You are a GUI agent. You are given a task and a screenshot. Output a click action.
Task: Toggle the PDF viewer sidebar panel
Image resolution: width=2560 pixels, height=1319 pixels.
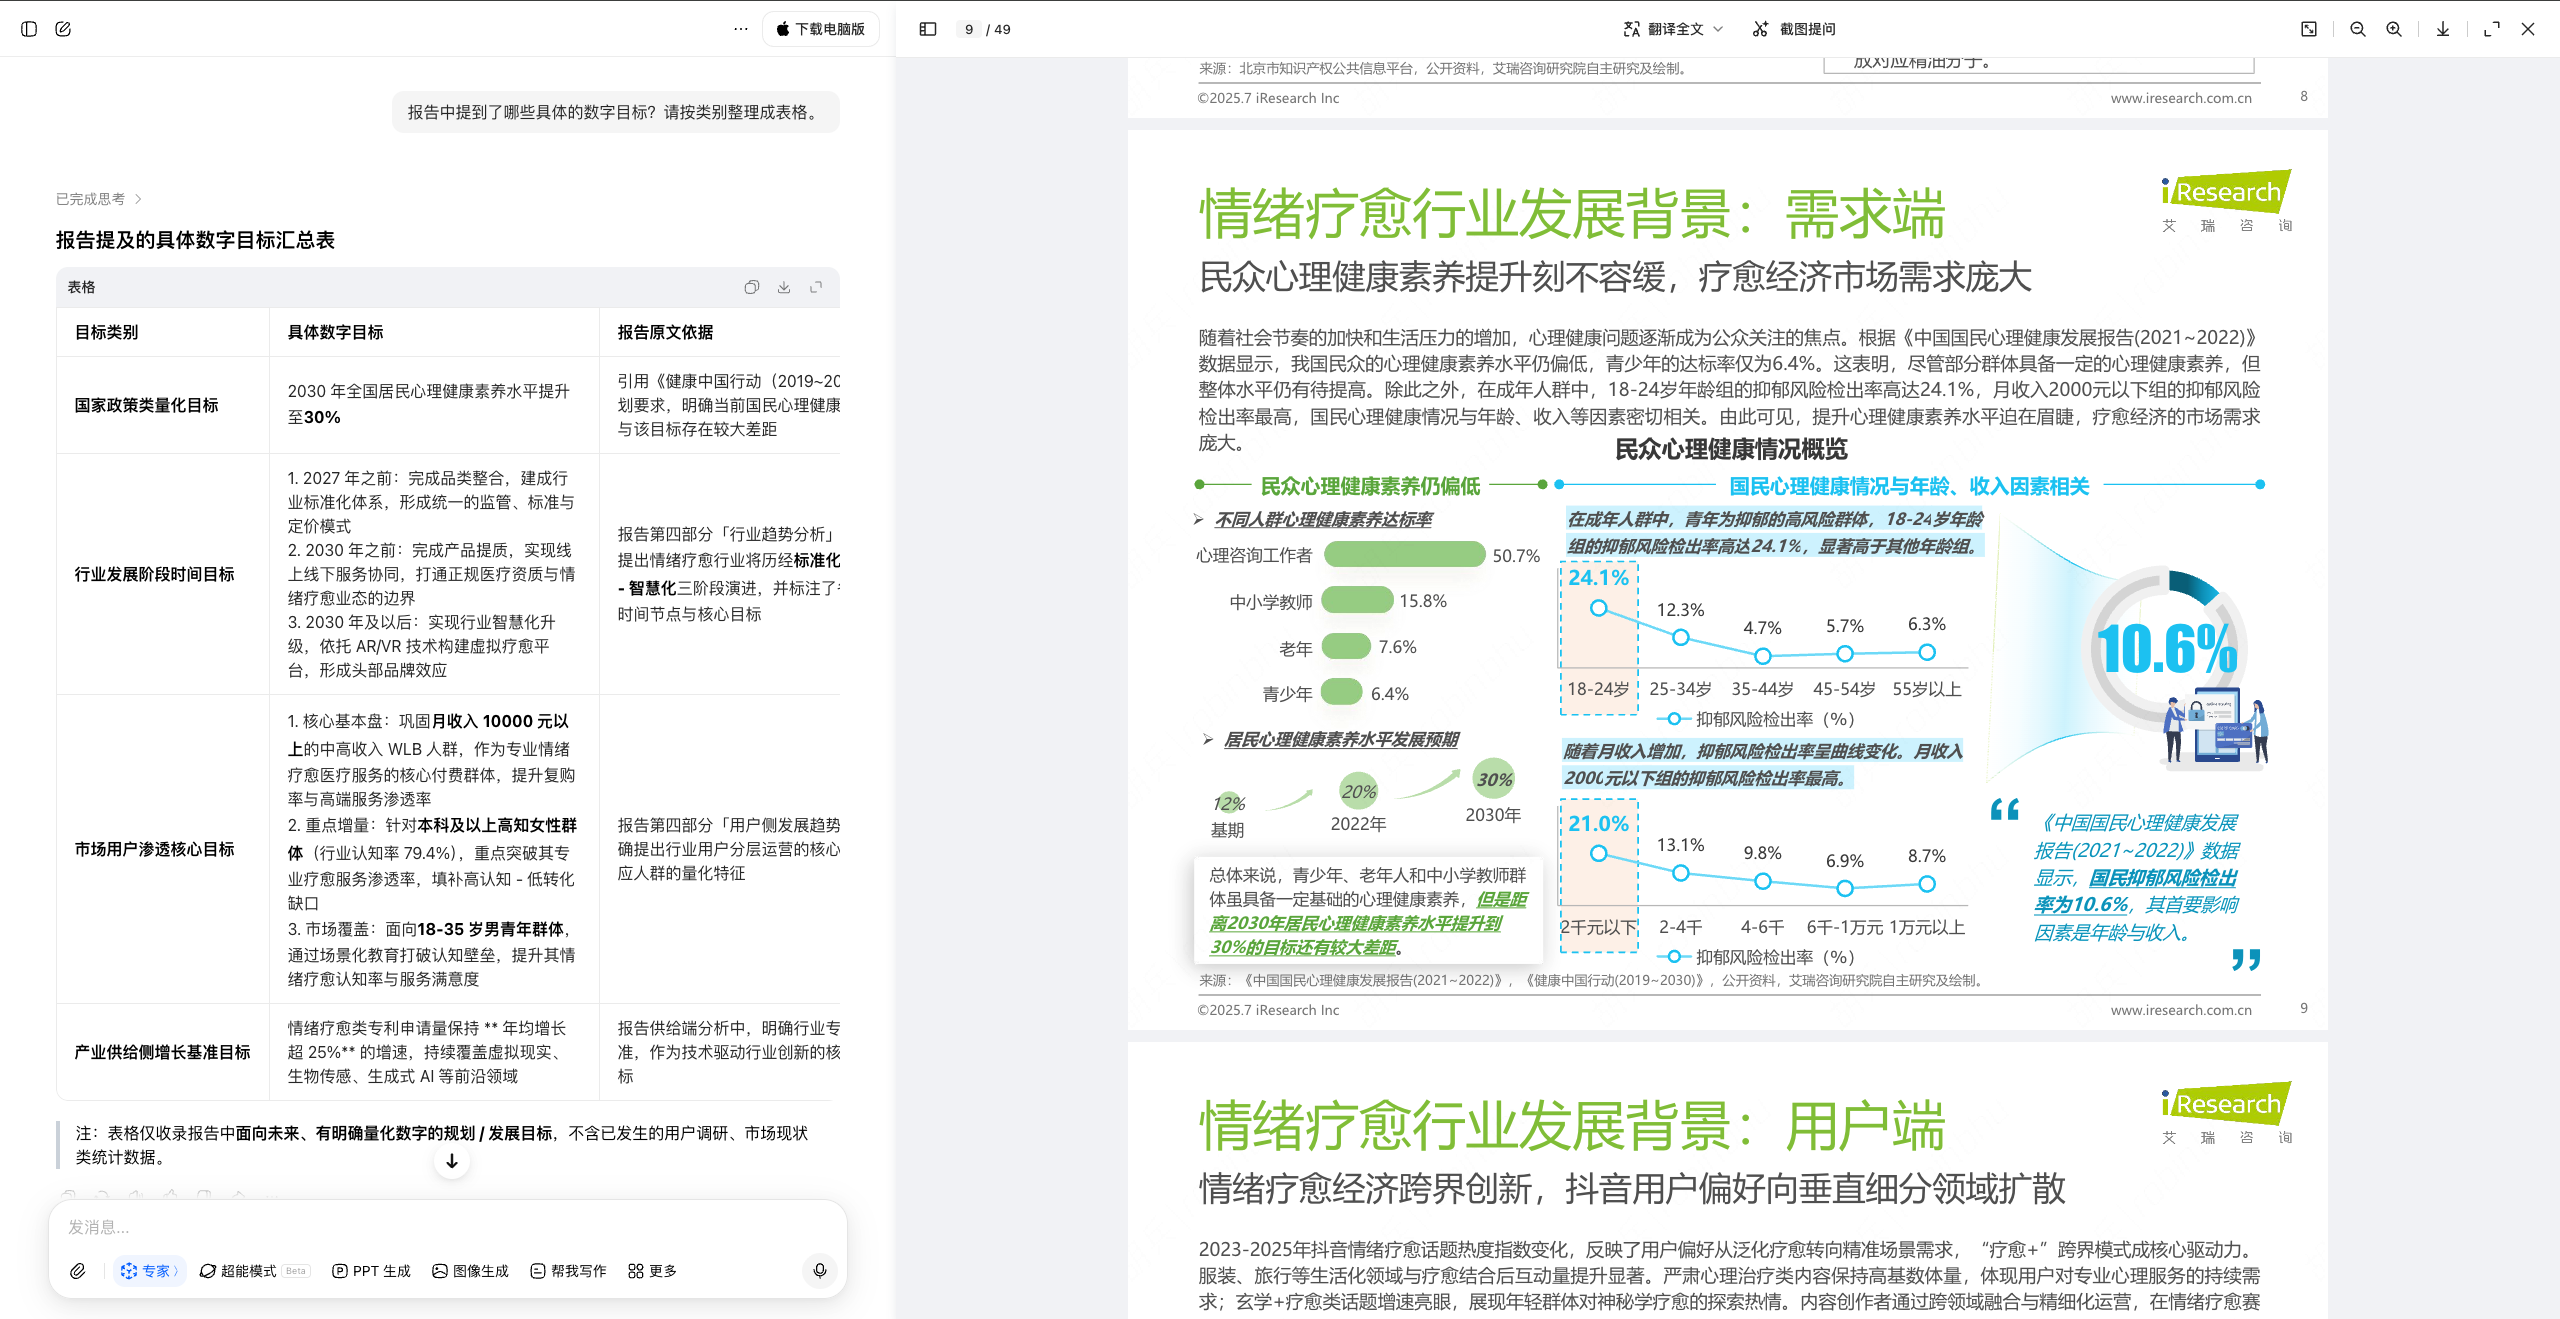coord(926,29)
